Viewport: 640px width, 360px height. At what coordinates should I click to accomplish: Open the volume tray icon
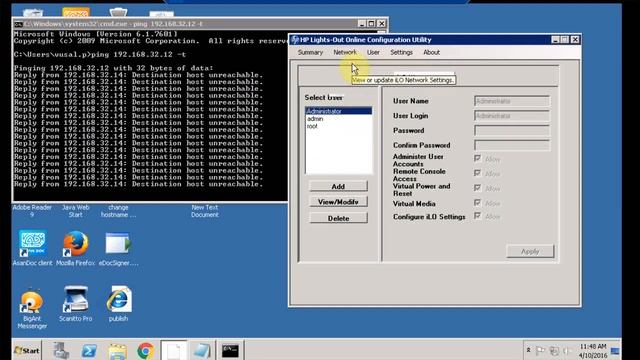[x=567, y=350]
